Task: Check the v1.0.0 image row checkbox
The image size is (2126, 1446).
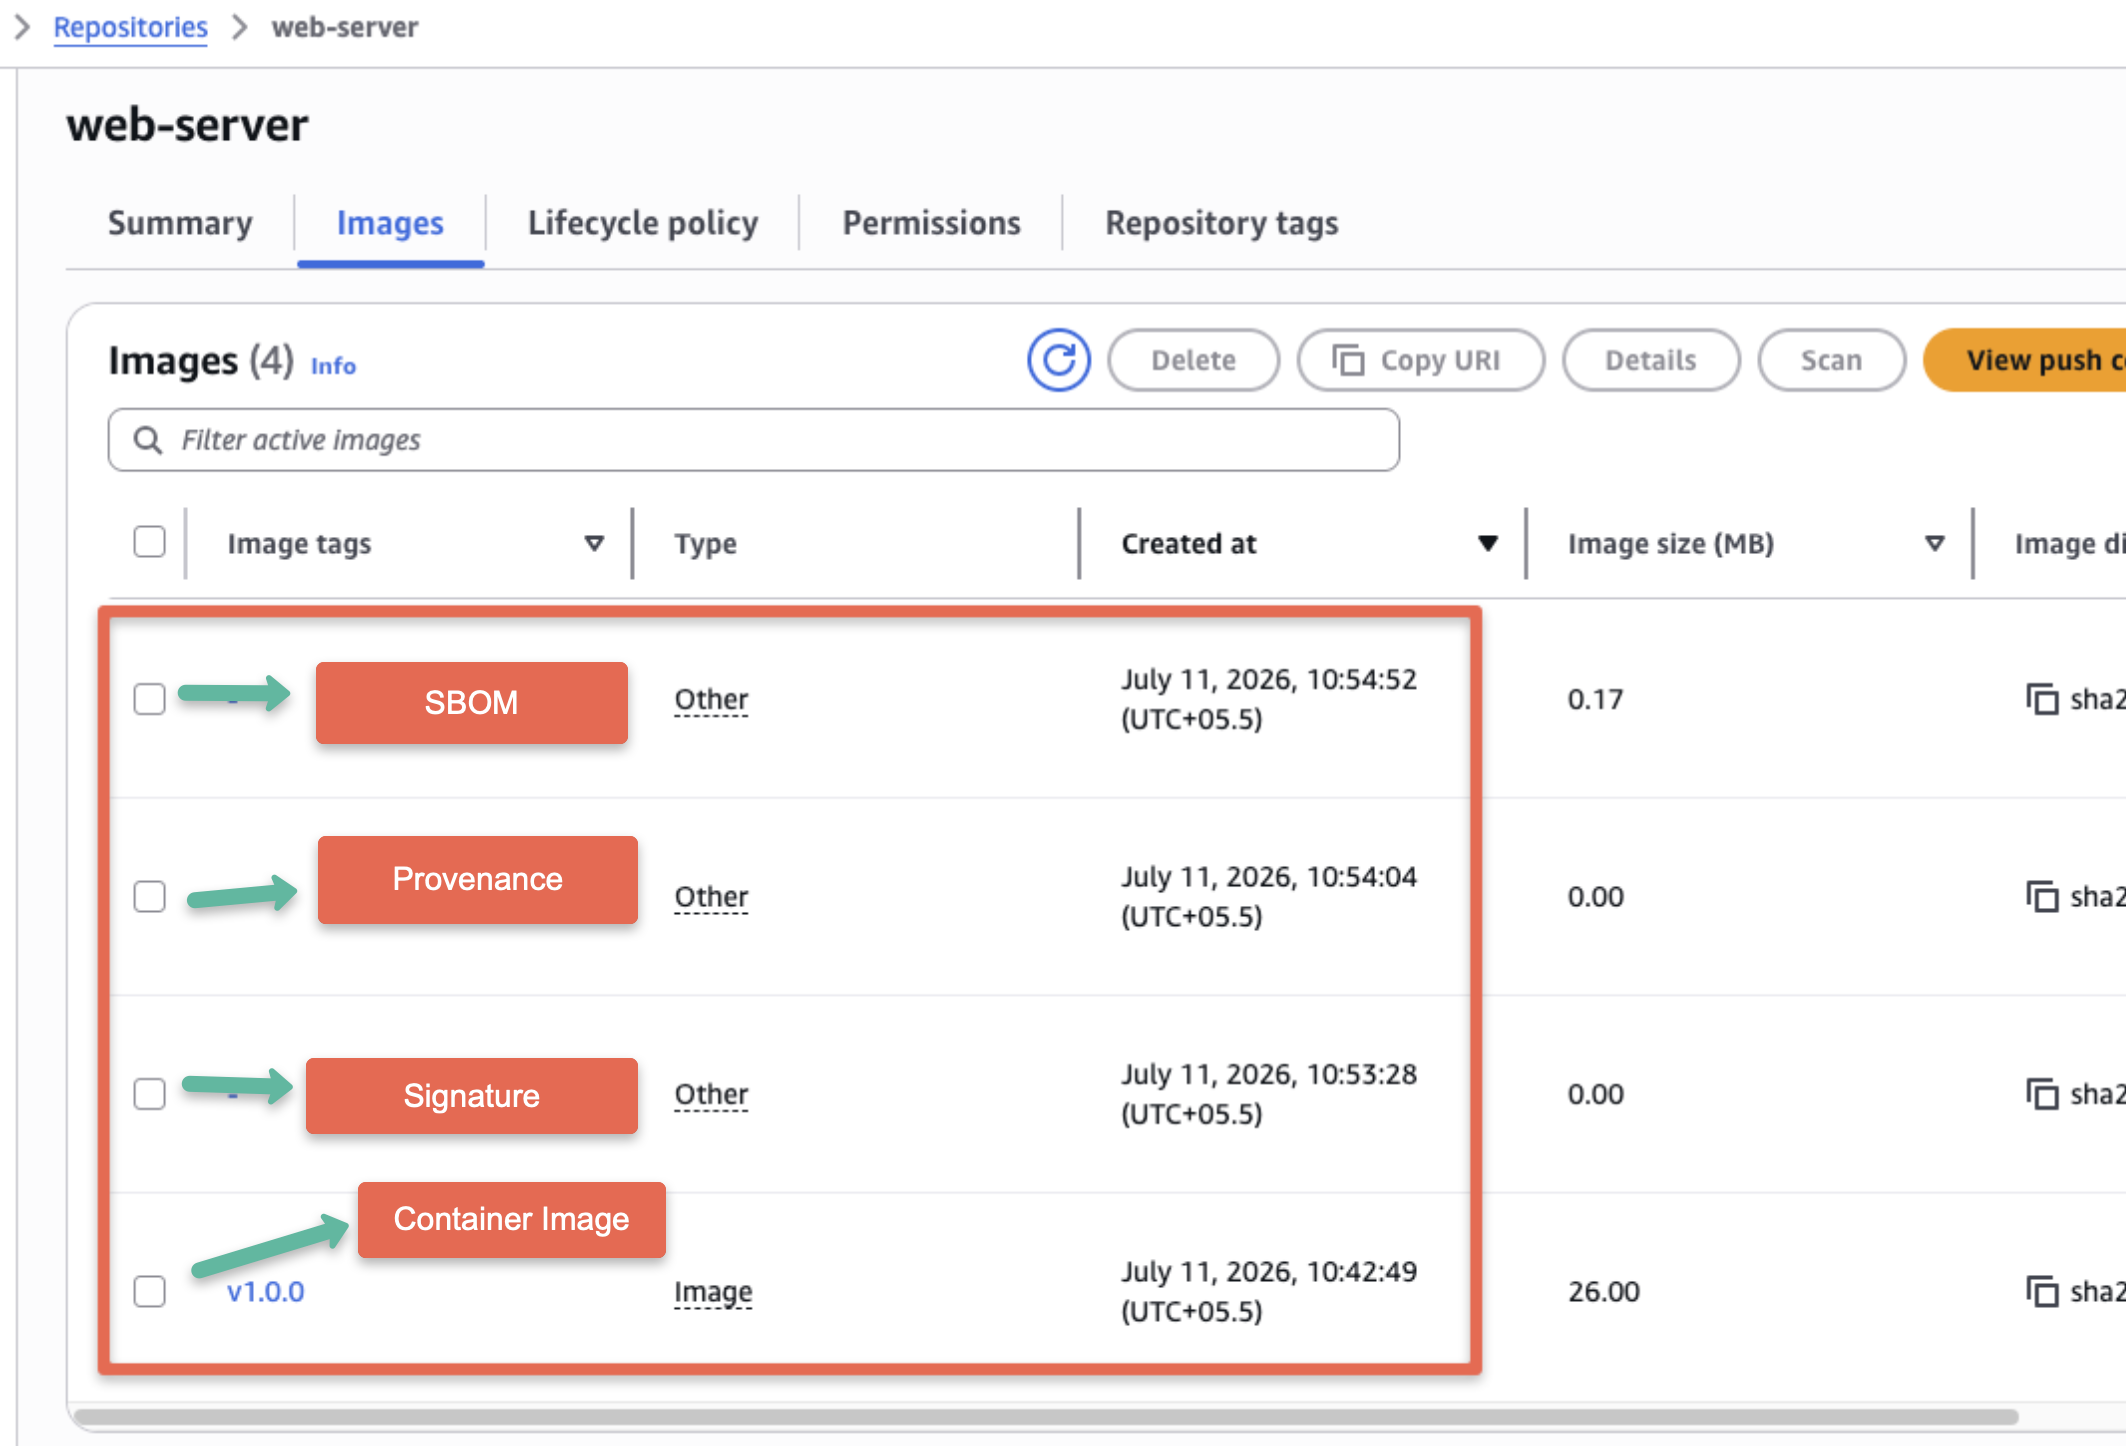Action: click(150, 1291)
